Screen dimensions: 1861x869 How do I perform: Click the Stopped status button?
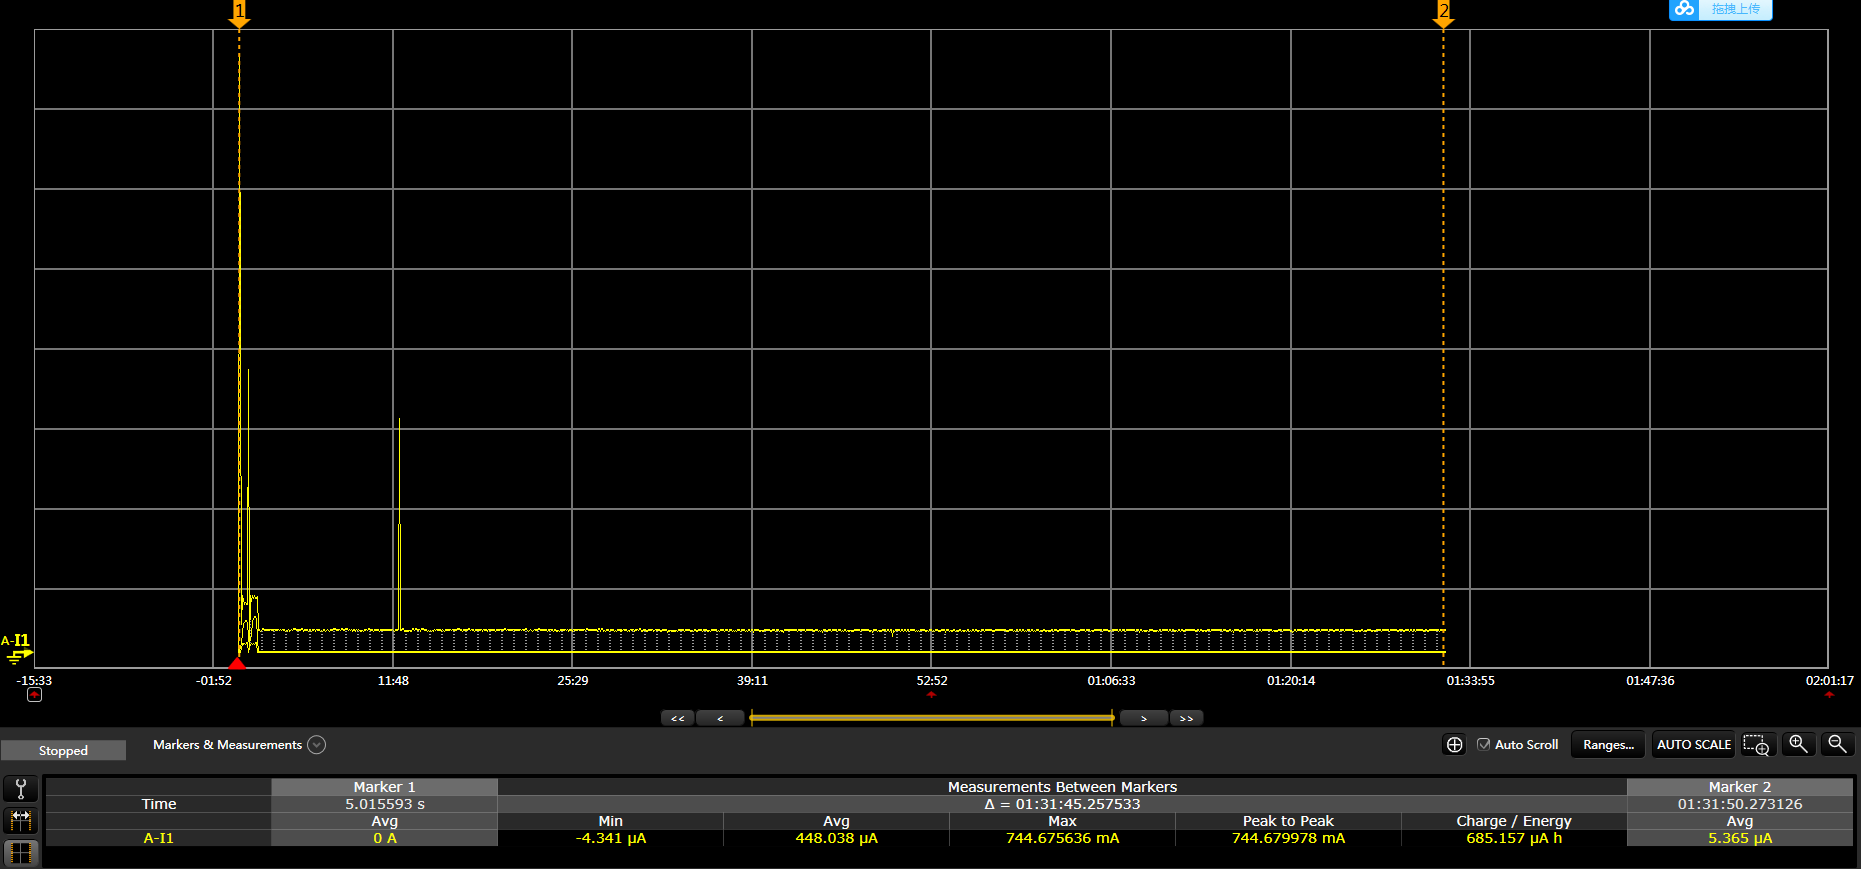click(63, 750)
